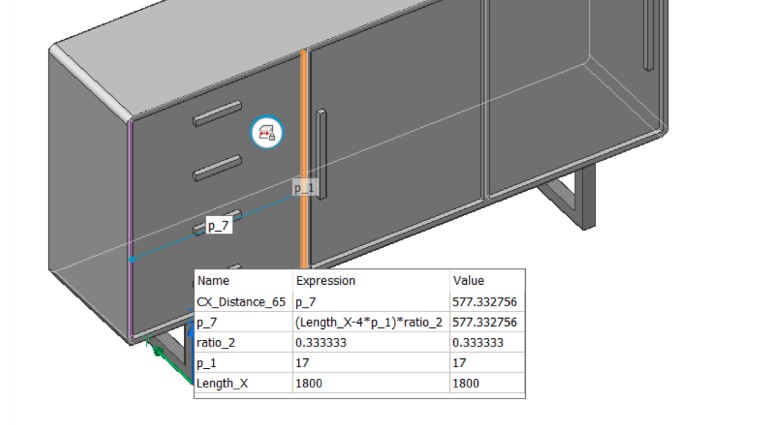This screenshot has height=425, width=768.
Task: Click the blue dimension endpoint on purple edge
Action: point(132,260)
